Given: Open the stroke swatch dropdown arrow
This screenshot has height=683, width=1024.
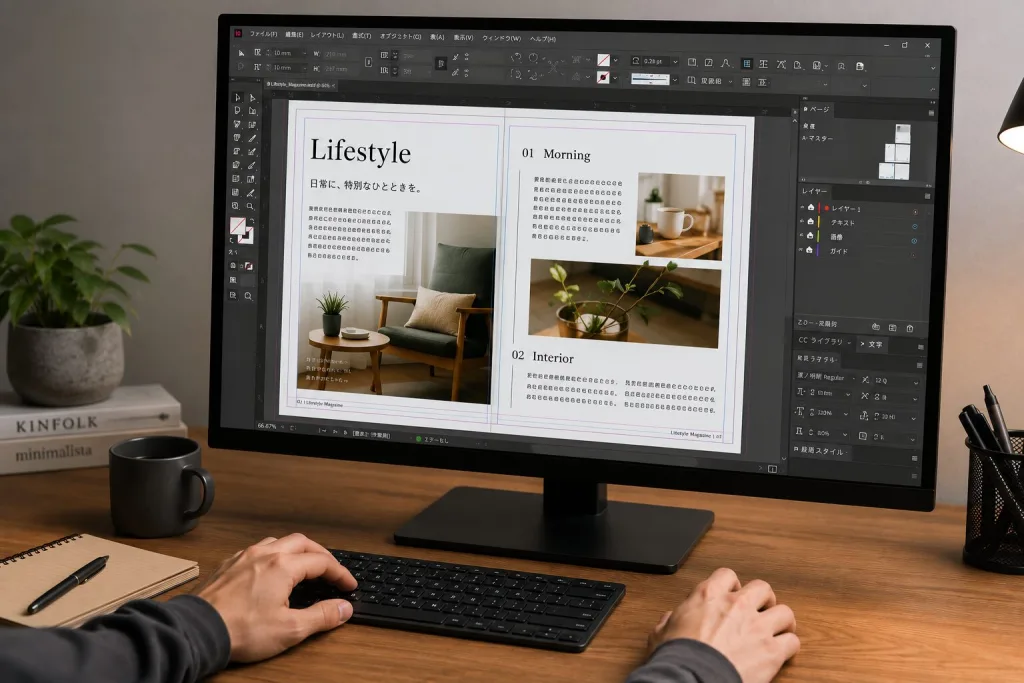Looking at the screenshot, I should coord(615,78).
